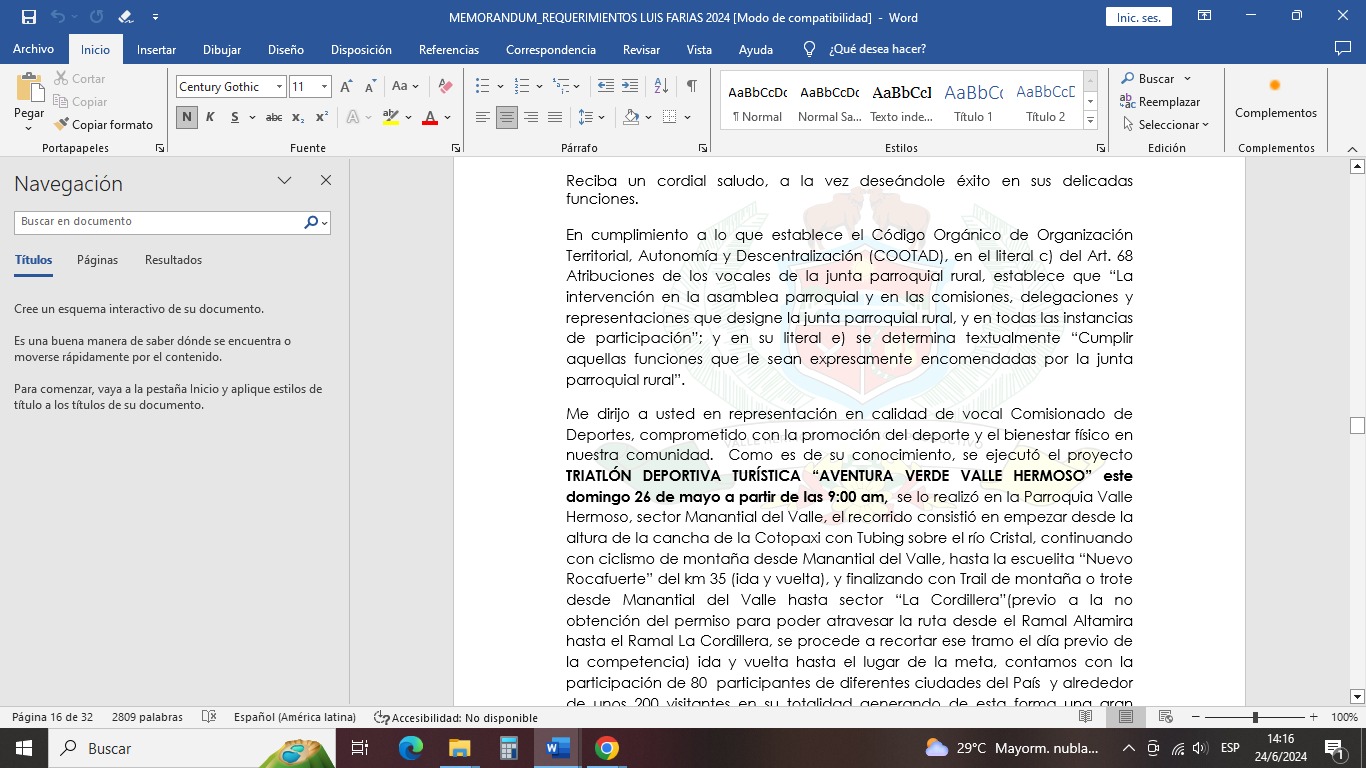The width and height of the screenshot is (1366, 768).
Task: Click the Grow Font size icon
Action: [346, 87]
